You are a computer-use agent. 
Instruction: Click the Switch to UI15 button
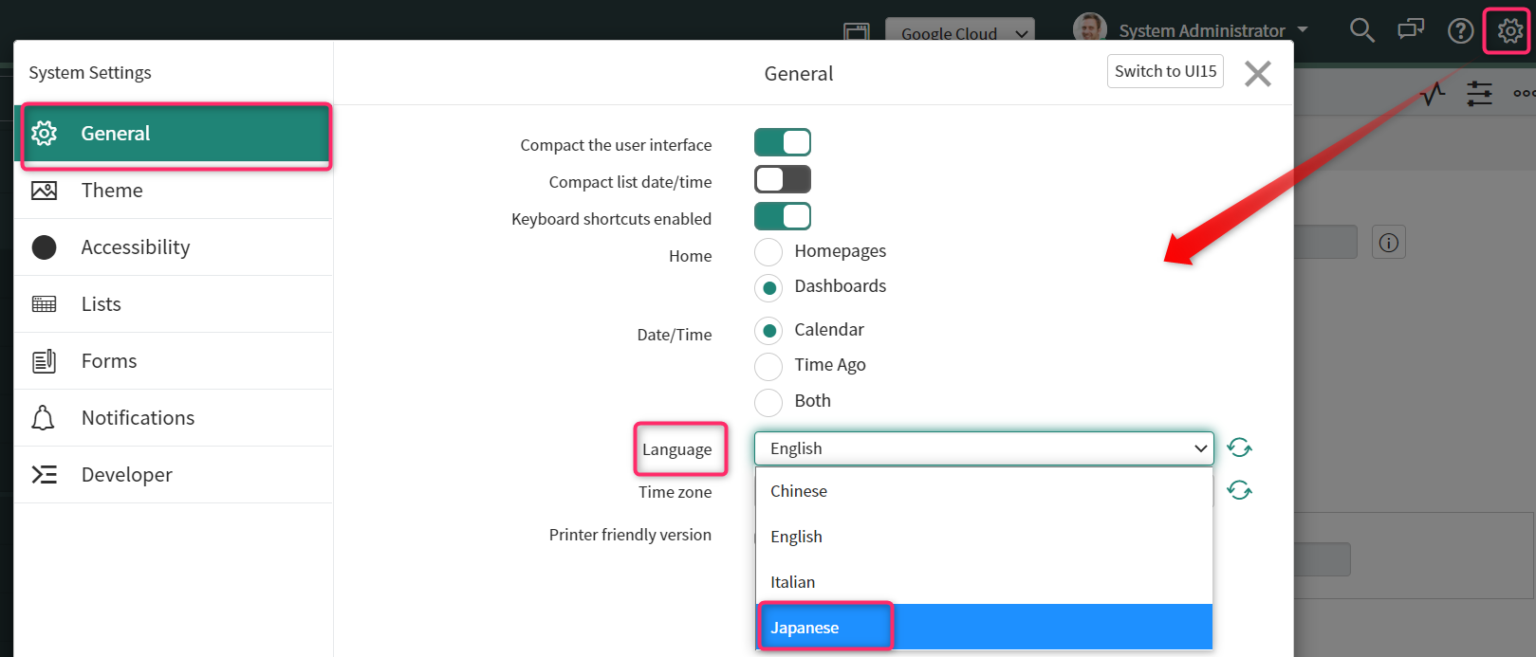pos(1164,71)
